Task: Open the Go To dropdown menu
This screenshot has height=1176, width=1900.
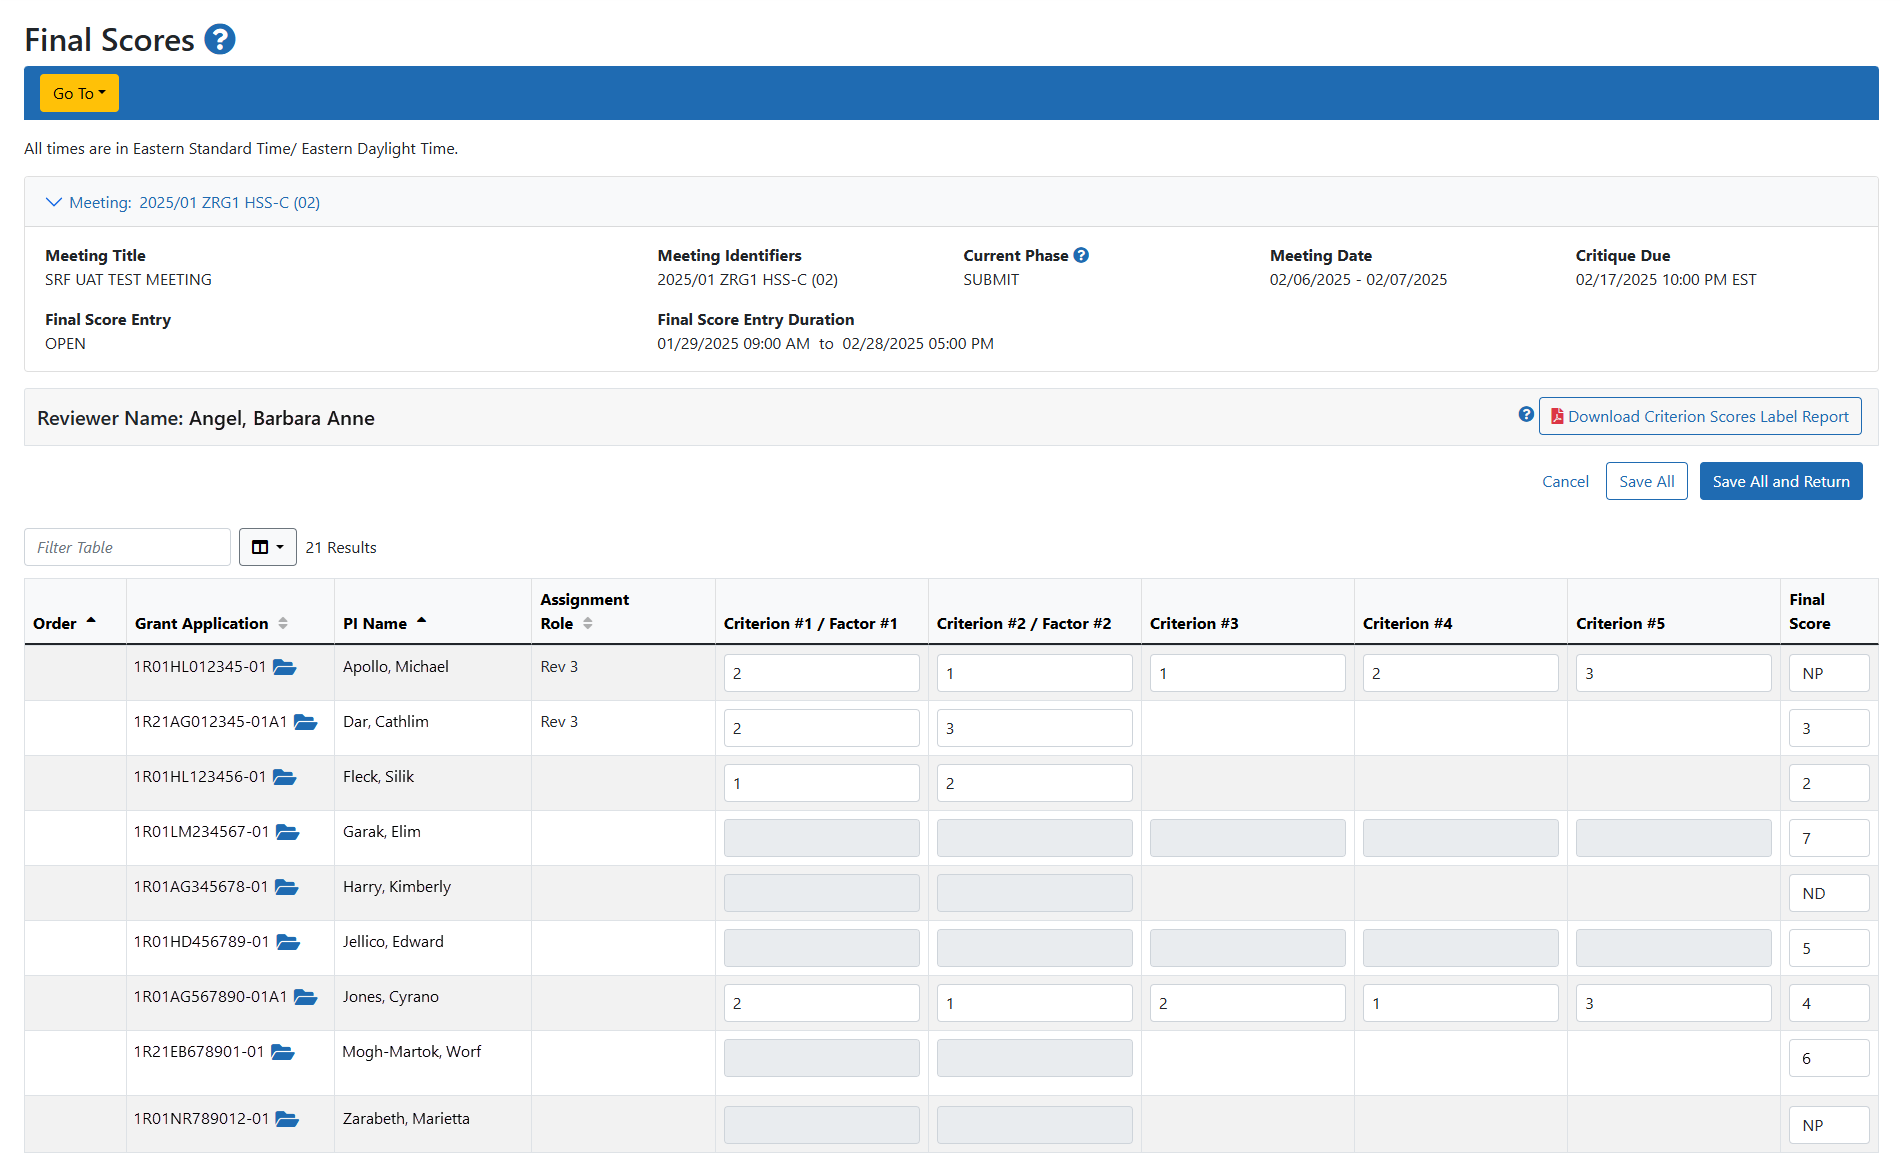Action: [x=79, y=94]
